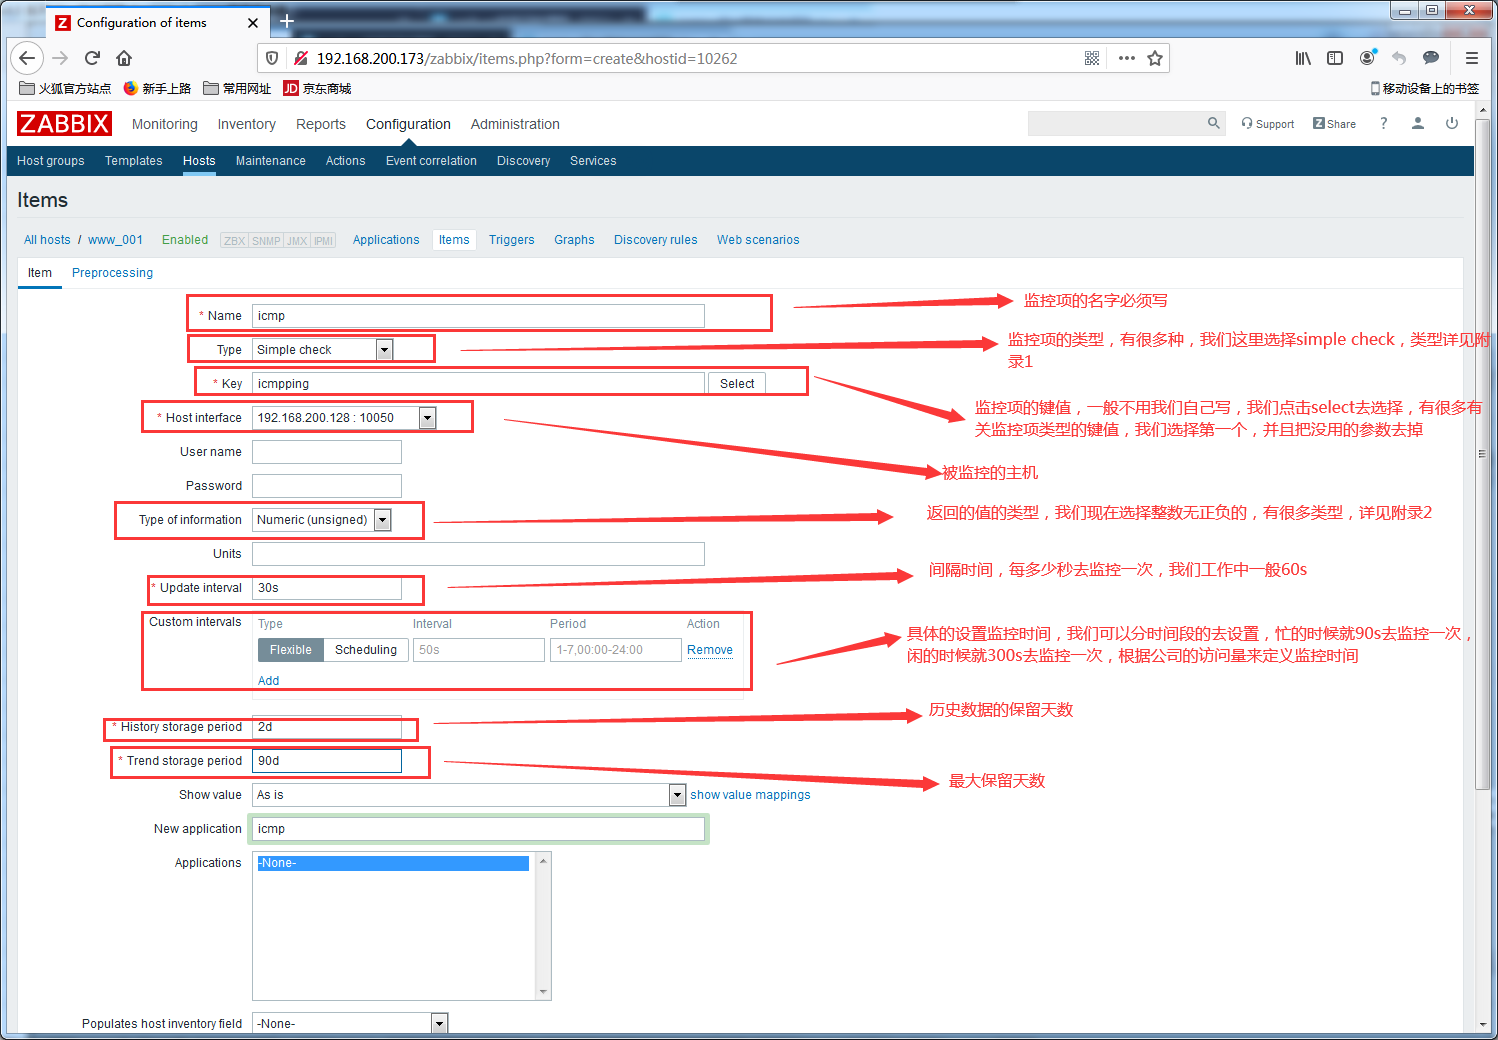Screen dimensions: 1498x1040
Task: Open the Firefox home page
Action: coord(124,58)
